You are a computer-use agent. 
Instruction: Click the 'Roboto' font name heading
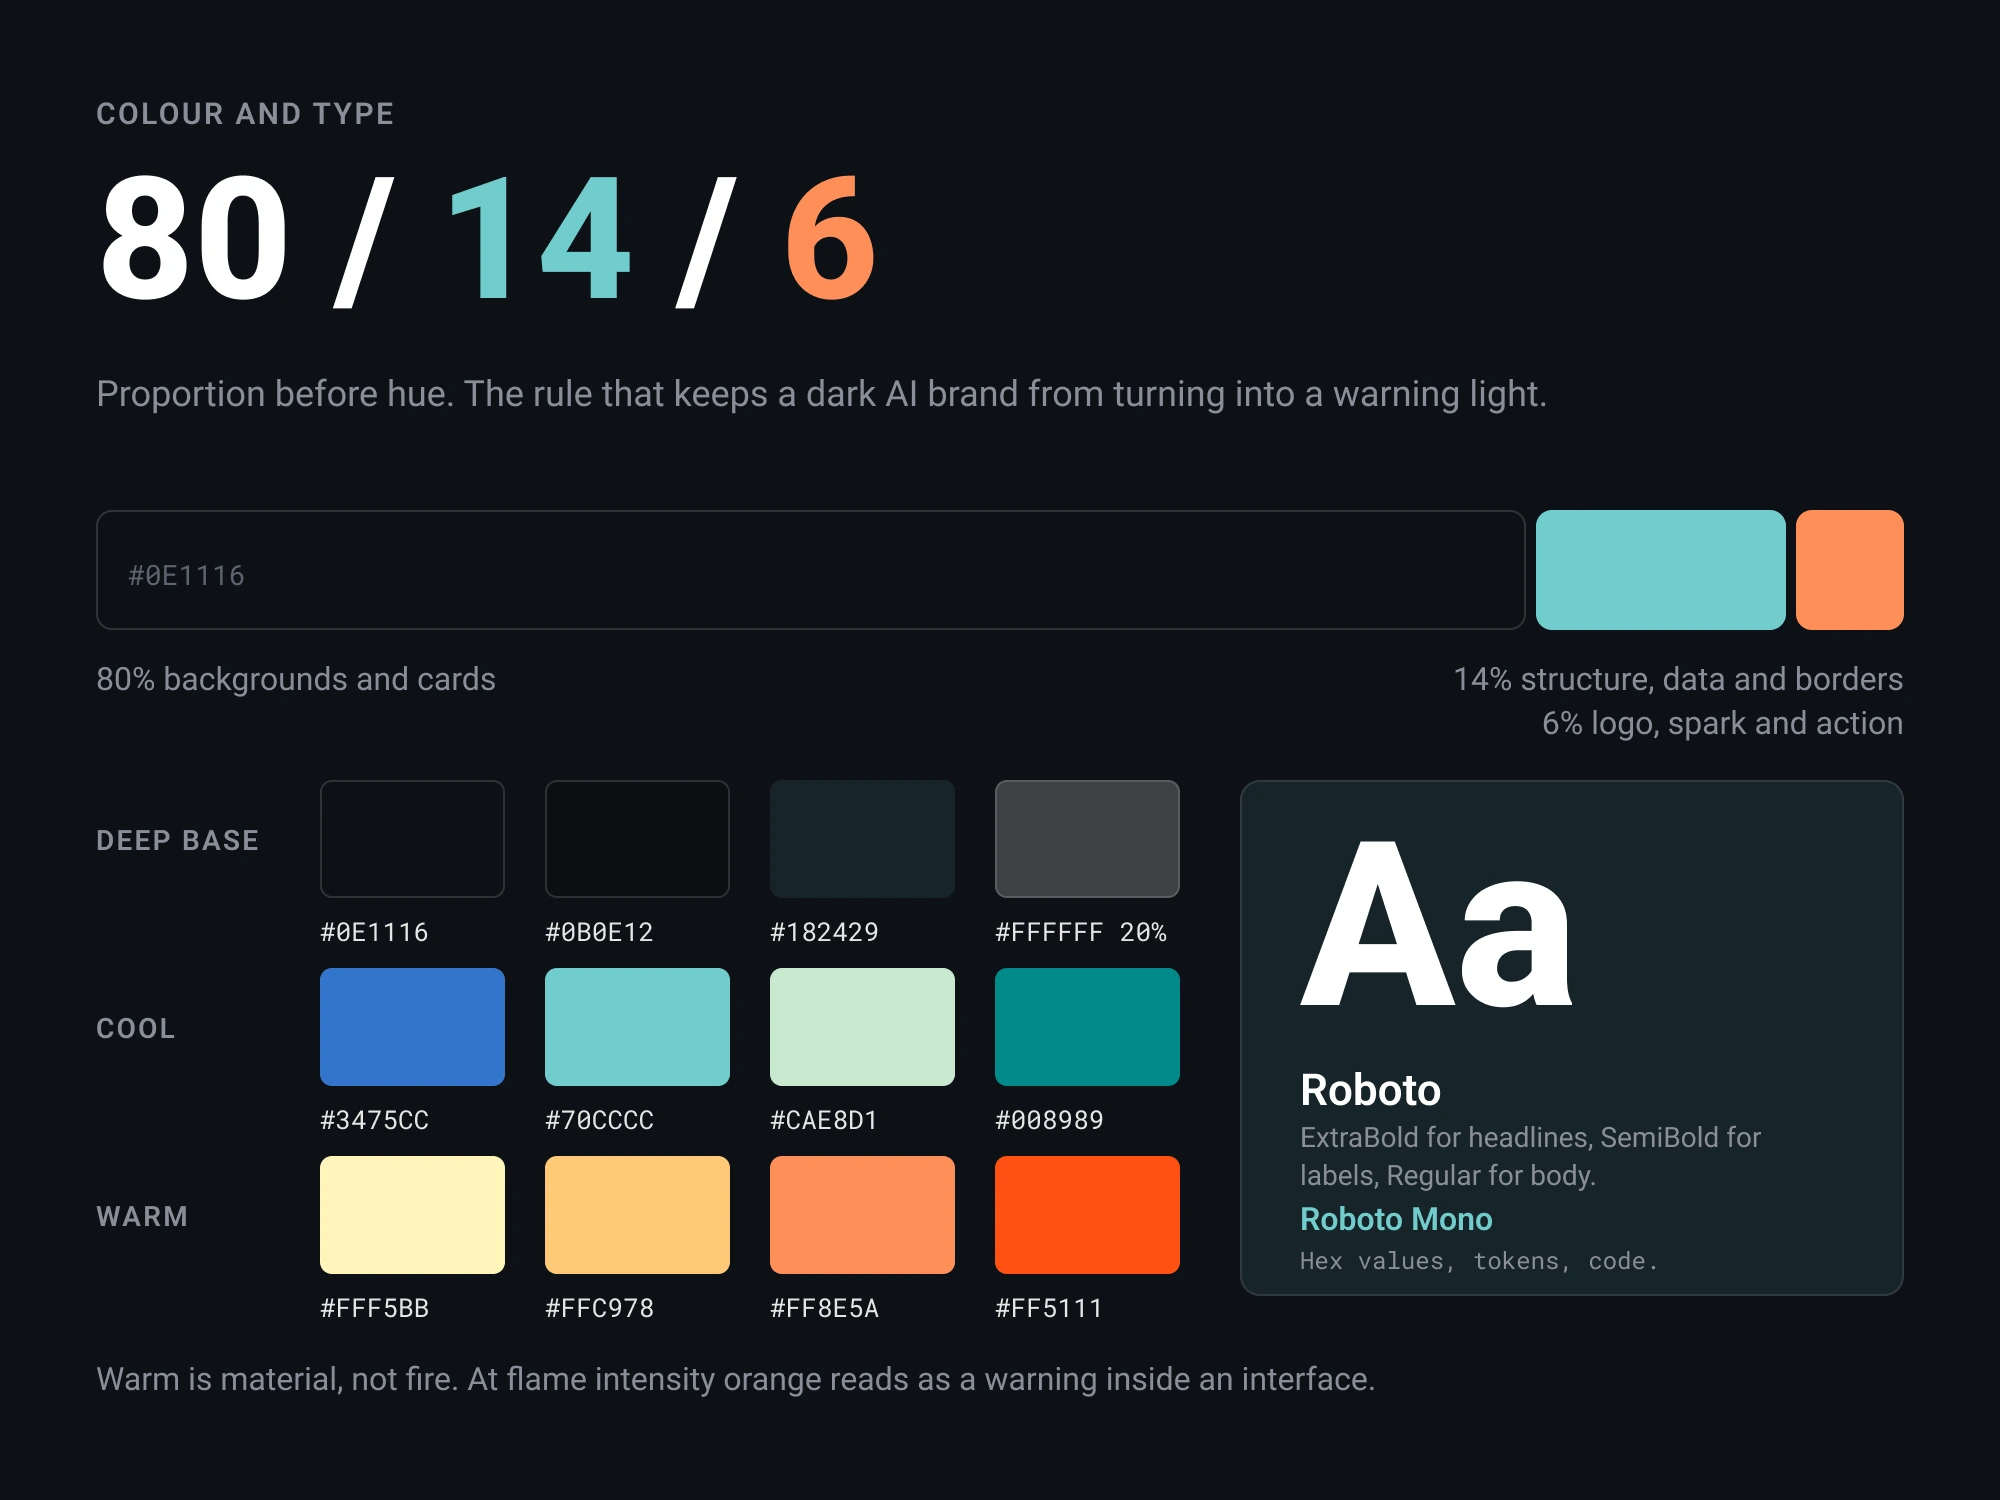1370,1089
